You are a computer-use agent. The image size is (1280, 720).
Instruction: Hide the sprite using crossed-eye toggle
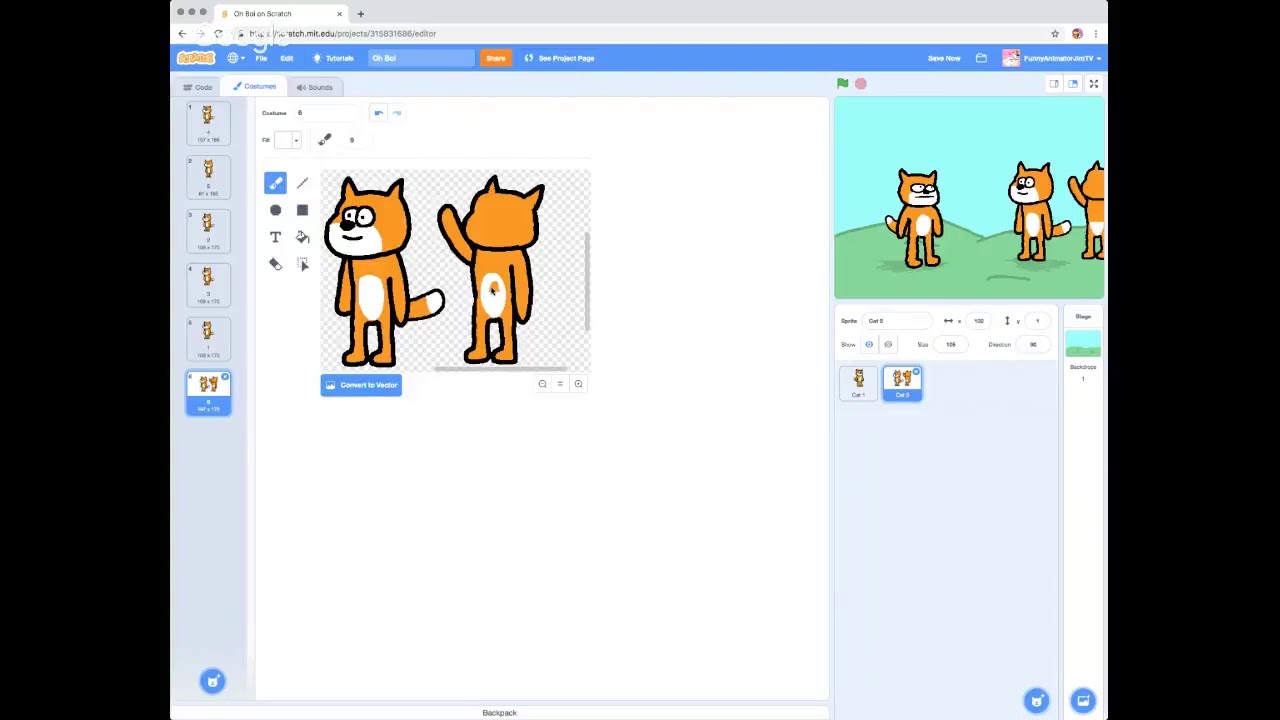click(888, 345)
